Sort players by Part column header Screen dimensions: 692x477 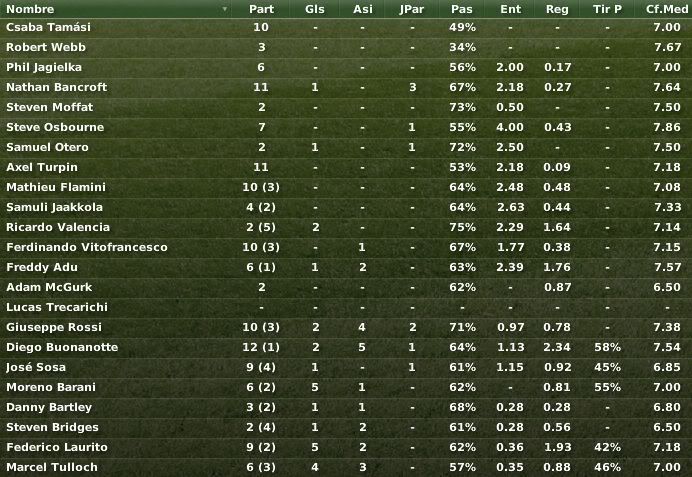[261, 9]
